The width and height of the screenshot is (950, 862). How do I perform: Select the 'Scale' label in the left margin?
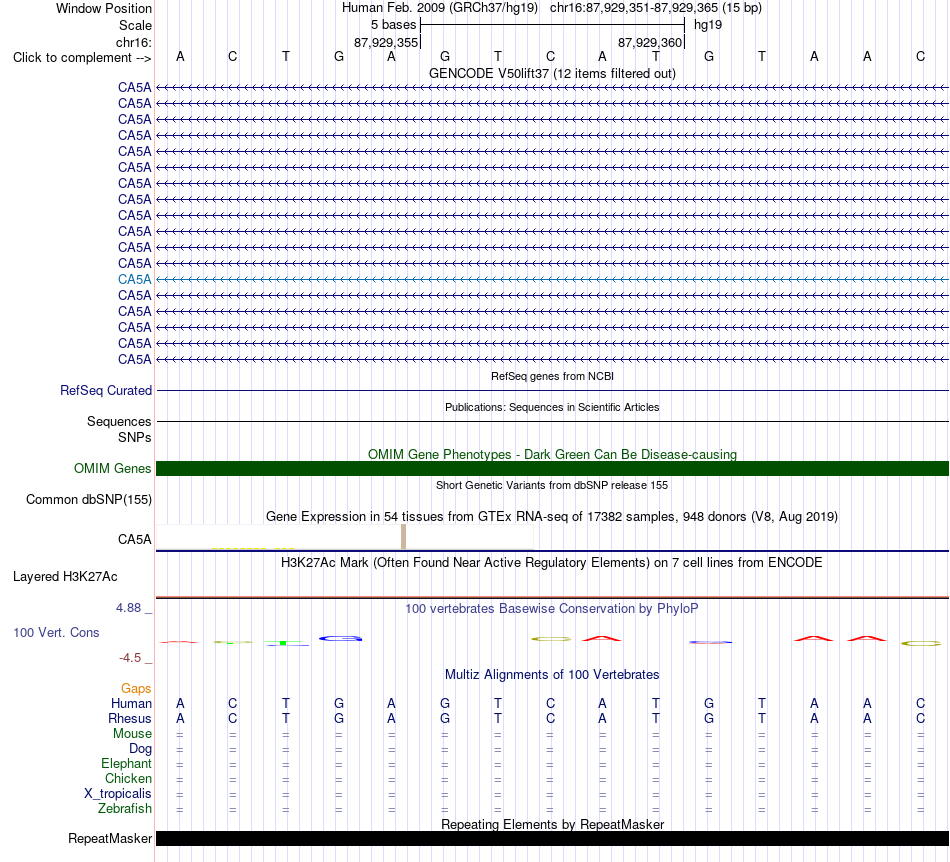point(135,25)
